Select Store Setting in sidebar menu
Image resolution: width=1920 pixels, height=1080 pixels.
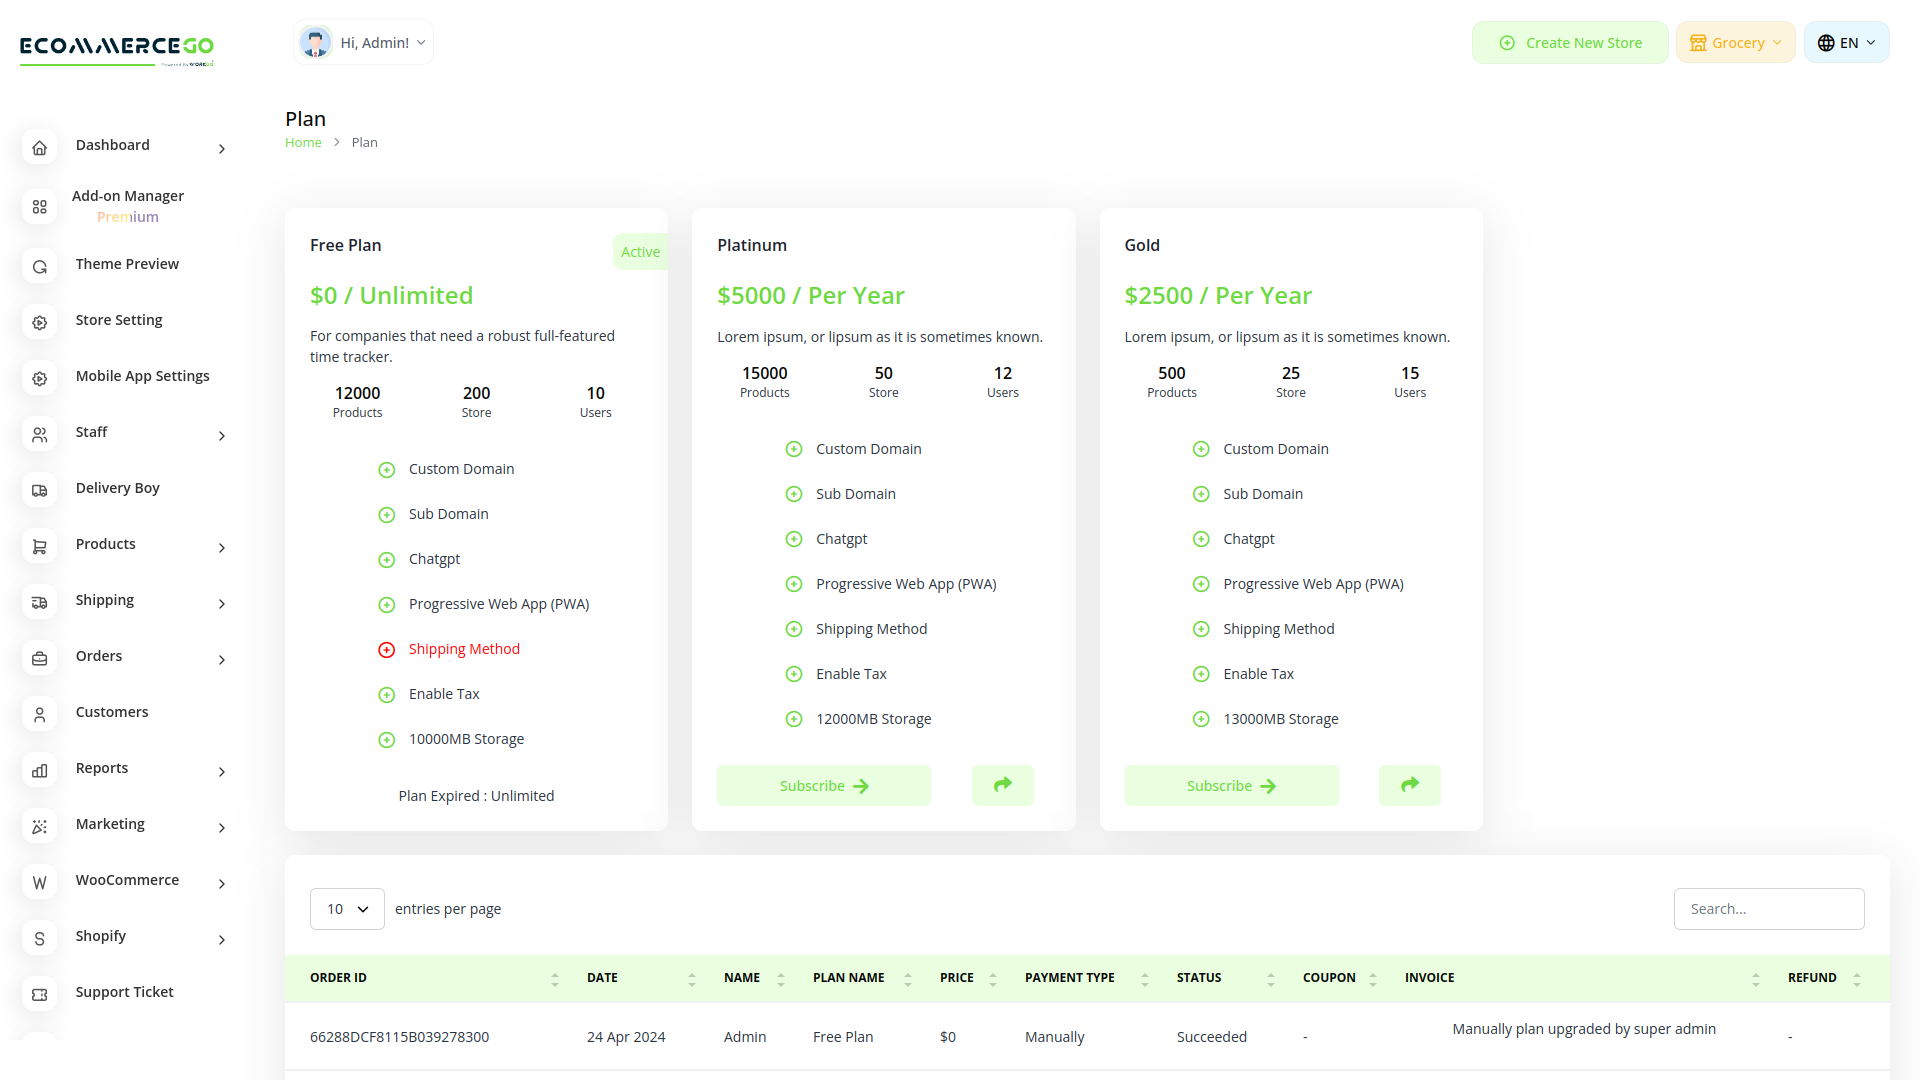118,320
